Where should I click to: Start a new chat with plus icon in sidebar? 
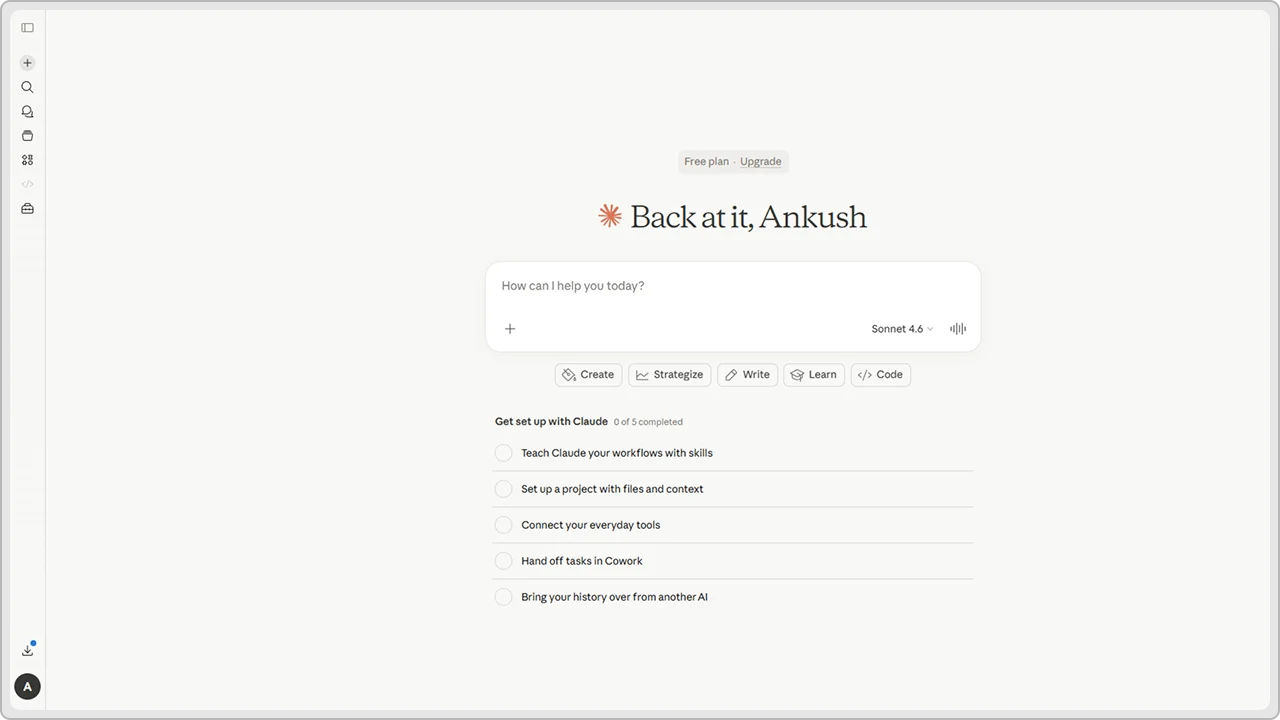27,63
